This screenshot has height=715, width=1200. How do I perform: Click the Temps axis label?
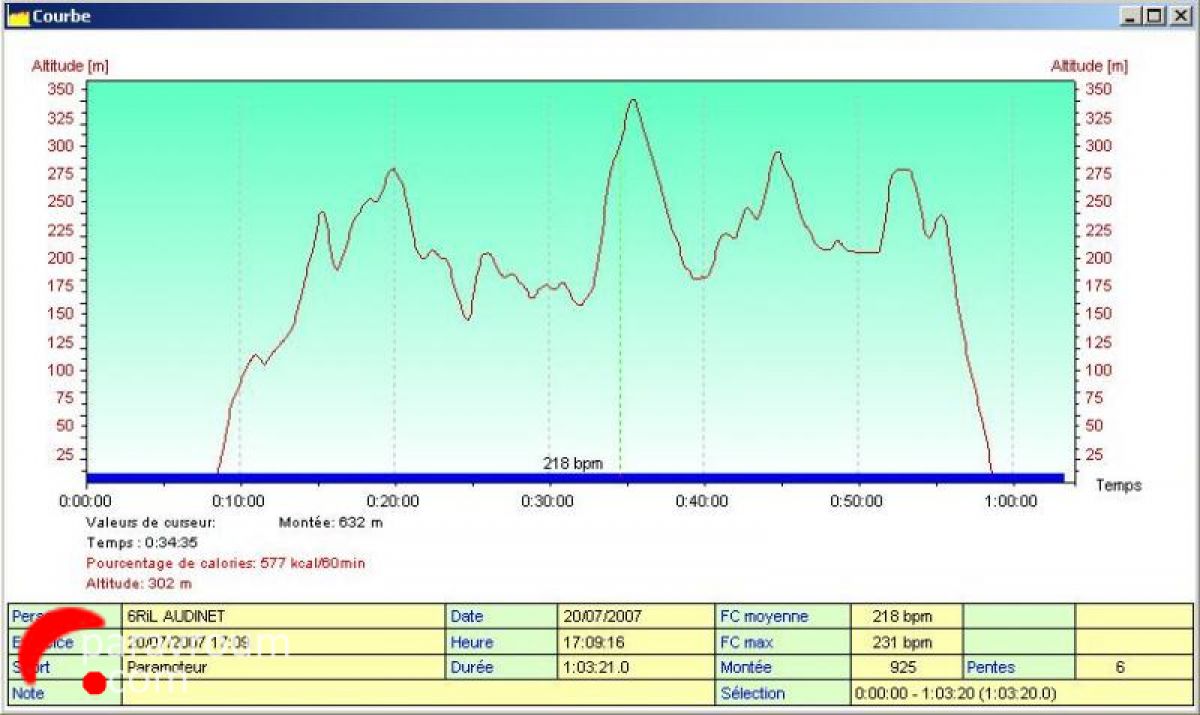(x=1118, y=485)
